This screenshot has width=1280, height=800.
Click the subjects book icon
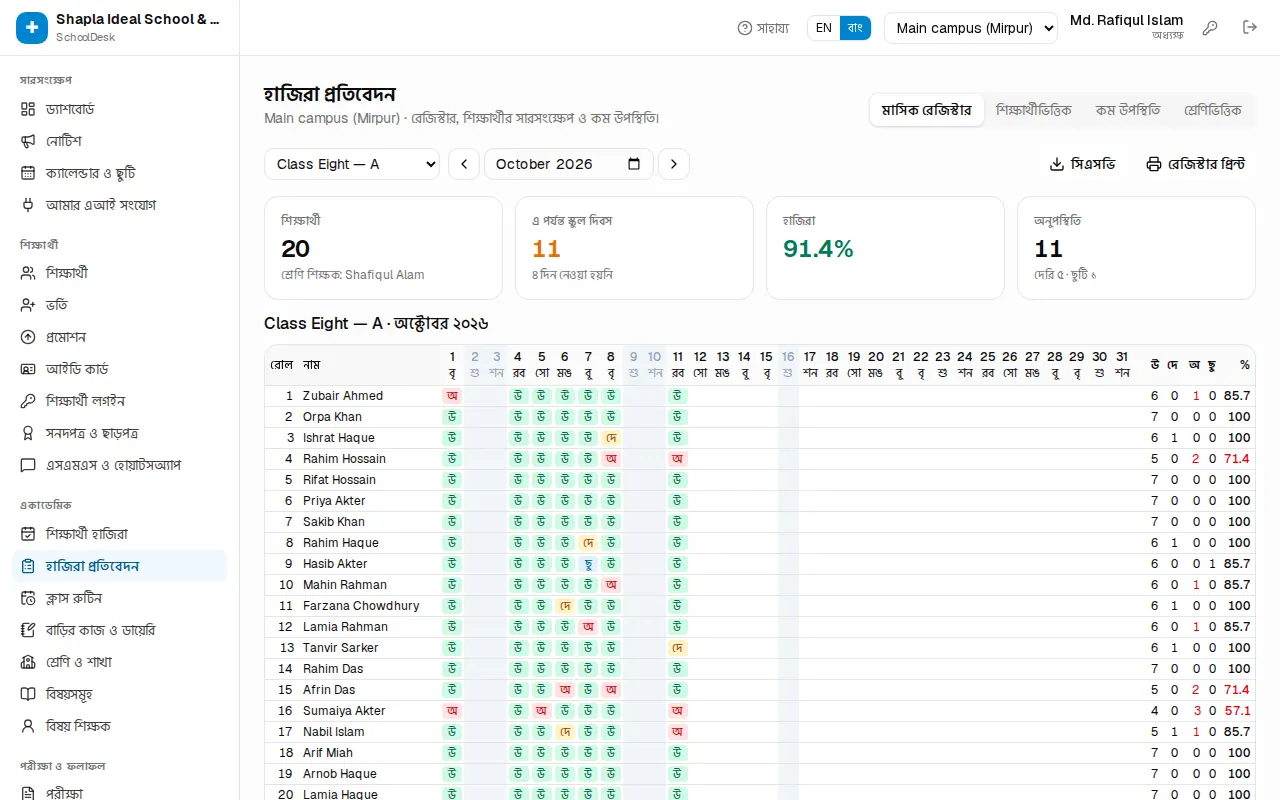(x=28, y=694)
